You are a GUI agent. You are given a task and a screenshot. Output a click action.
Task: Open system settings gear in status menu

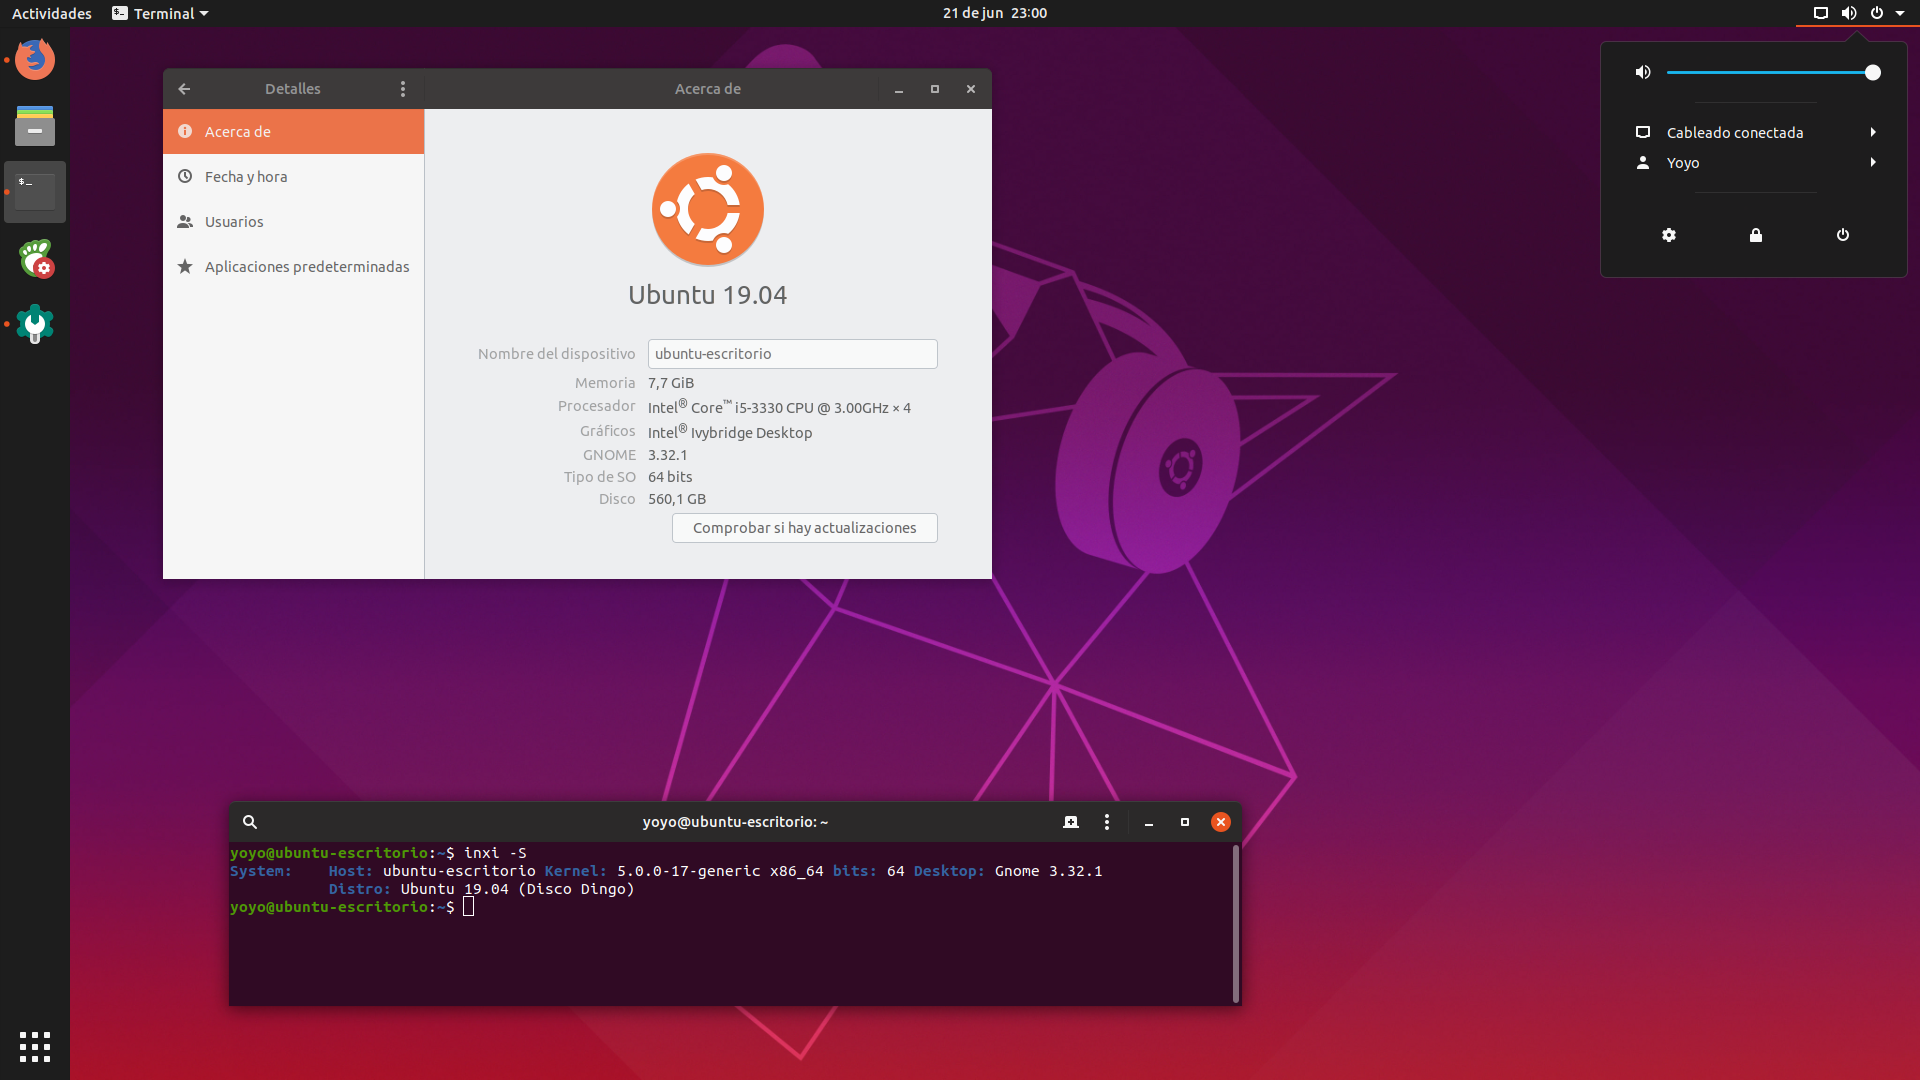[1669, 235]
